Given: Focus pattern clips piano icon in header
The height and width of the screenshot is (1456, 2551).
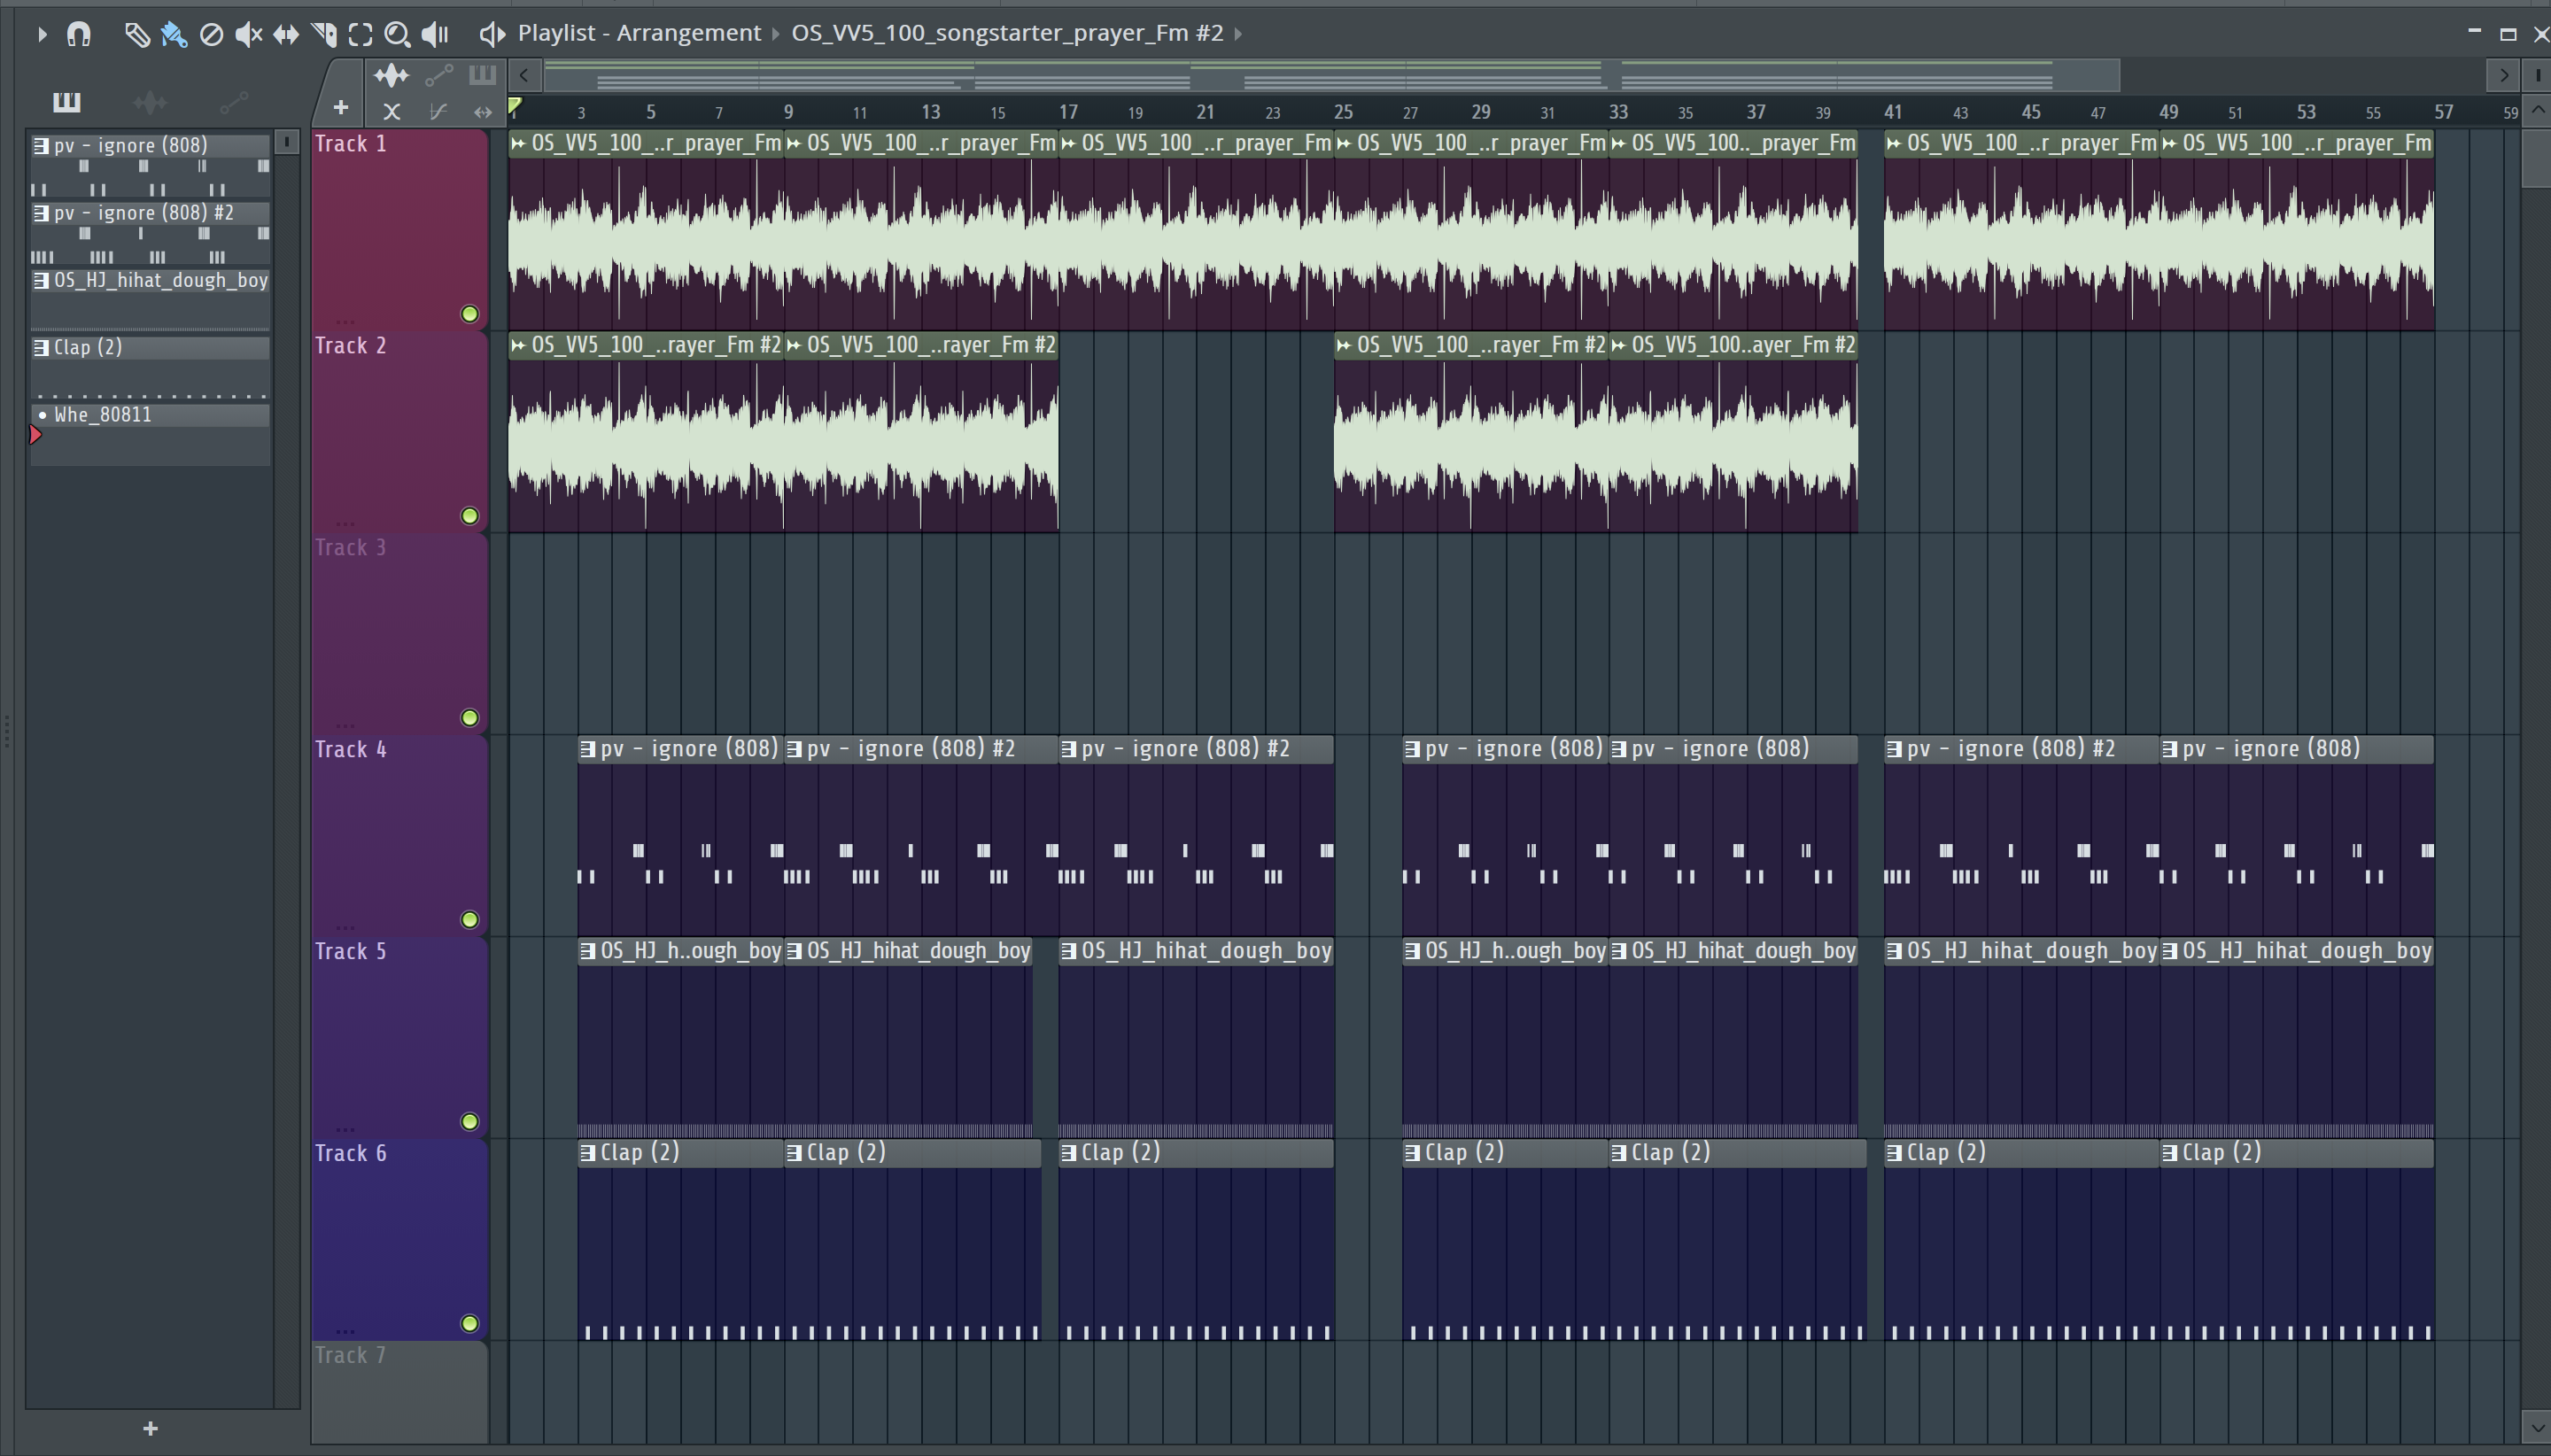Looking at the screenshot, I should [482, 74].
